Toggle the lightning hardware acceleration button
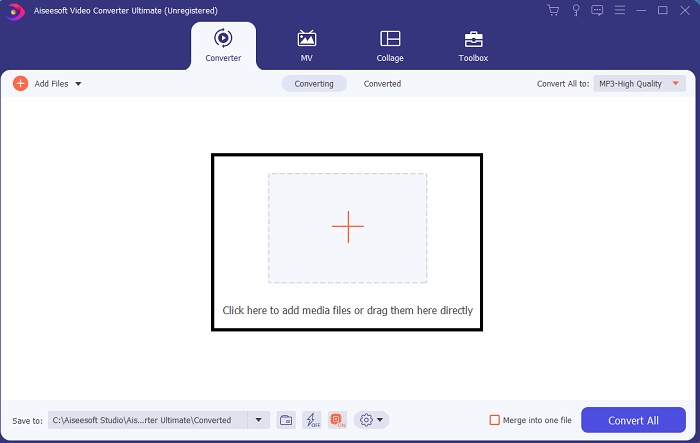 coord(311,420)
